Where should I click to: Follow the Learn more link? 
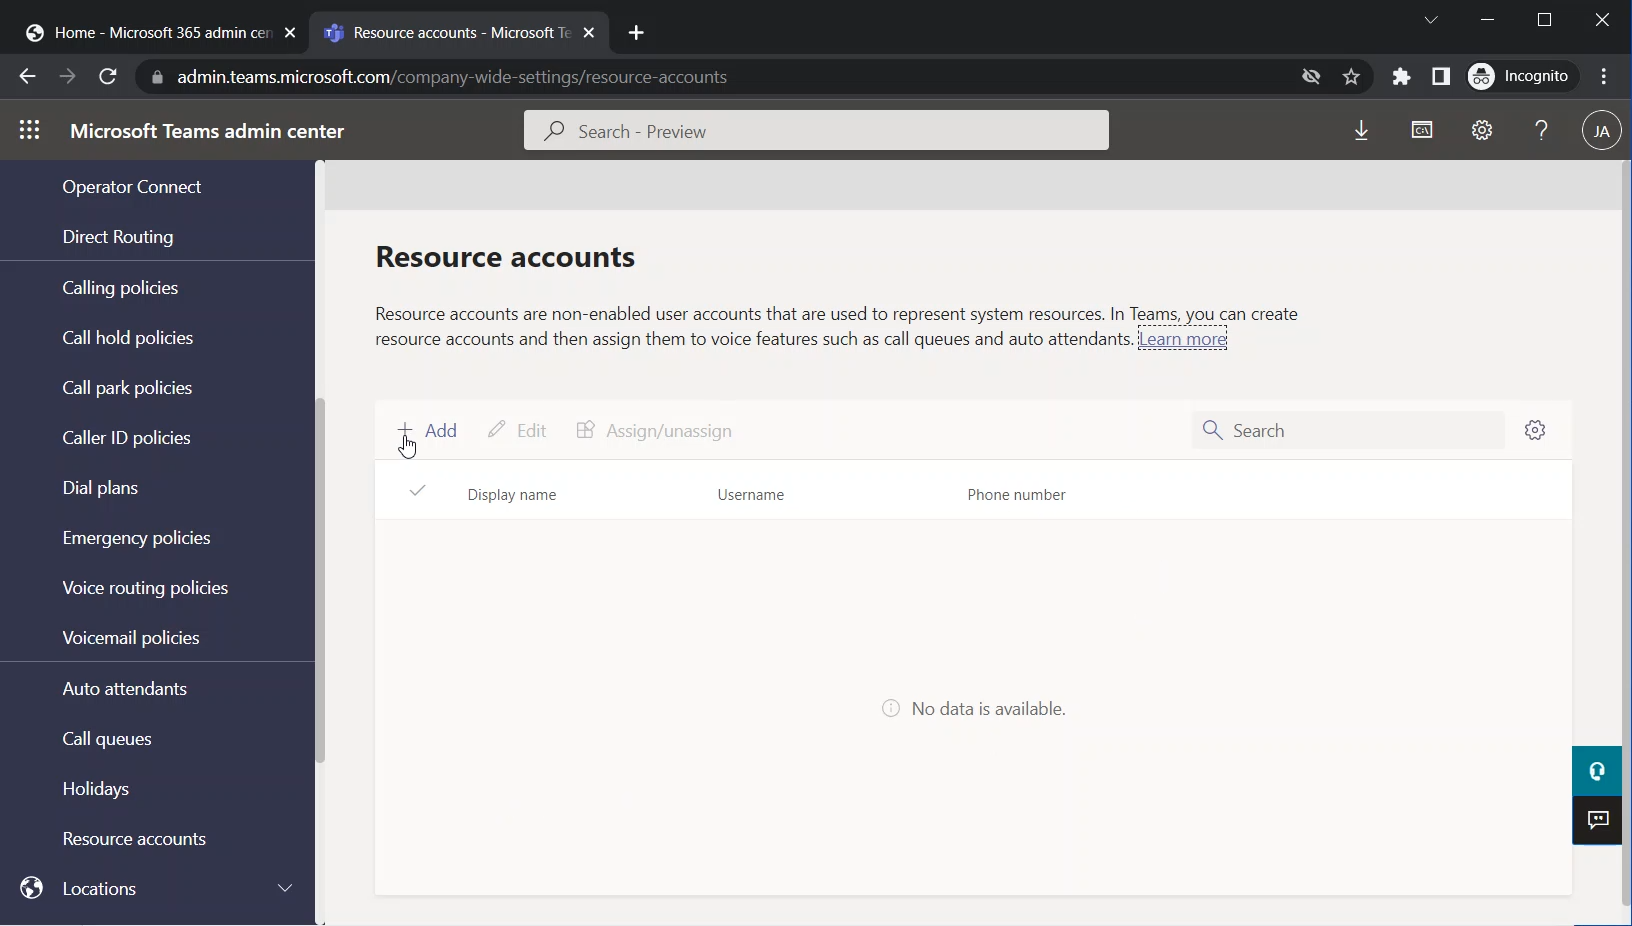click(1183, 340)
